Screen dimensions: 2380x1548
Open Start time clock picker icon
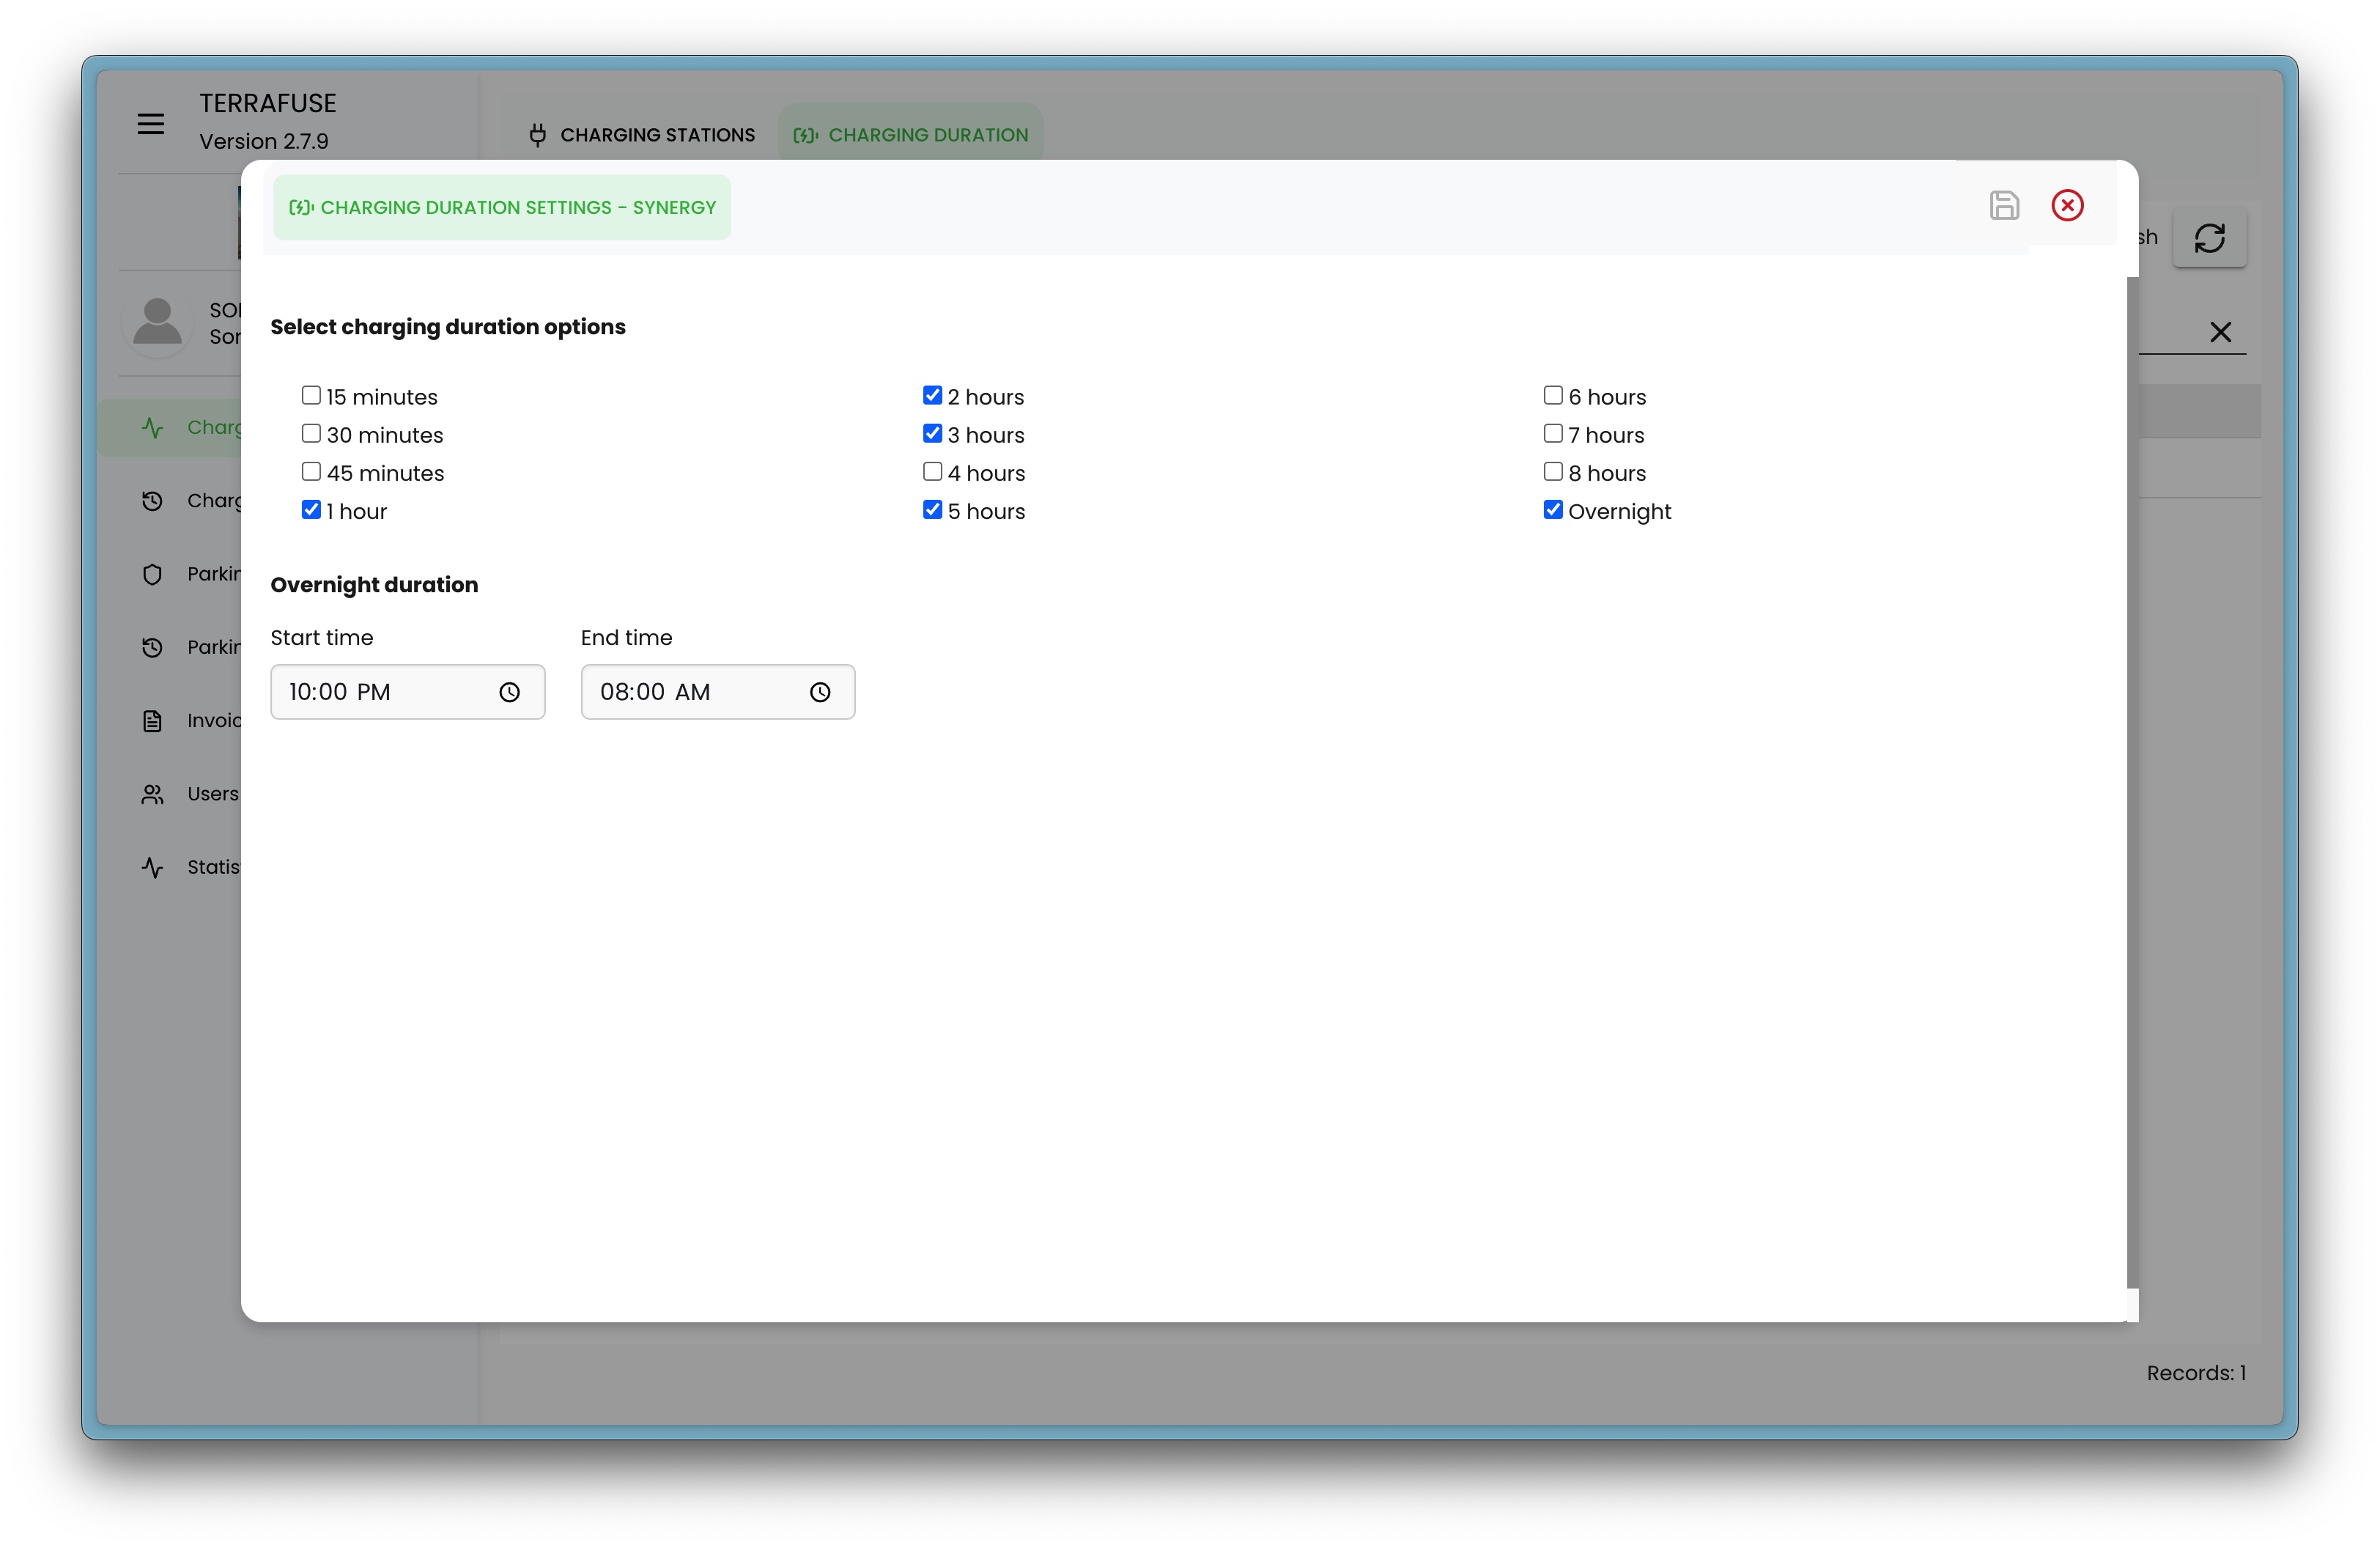click(x=509, y=692)
